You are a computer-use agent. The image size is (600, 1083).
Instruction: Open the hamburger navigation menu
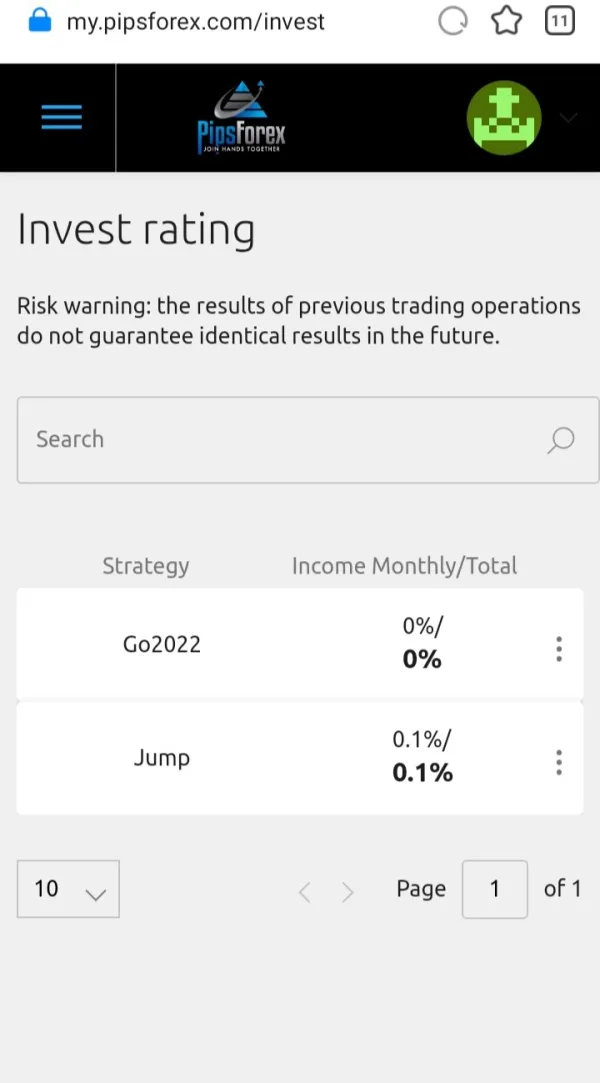point(61,118)
